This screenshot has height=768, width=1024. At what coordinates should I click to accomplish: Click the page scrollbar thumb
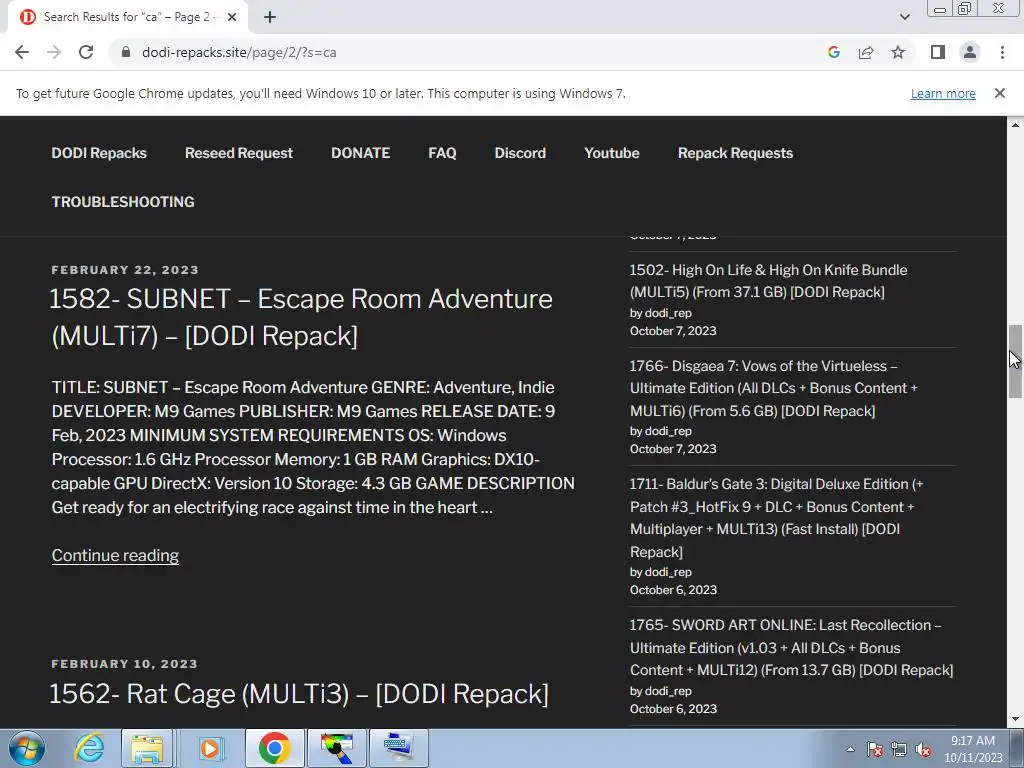coord(1015,360)
